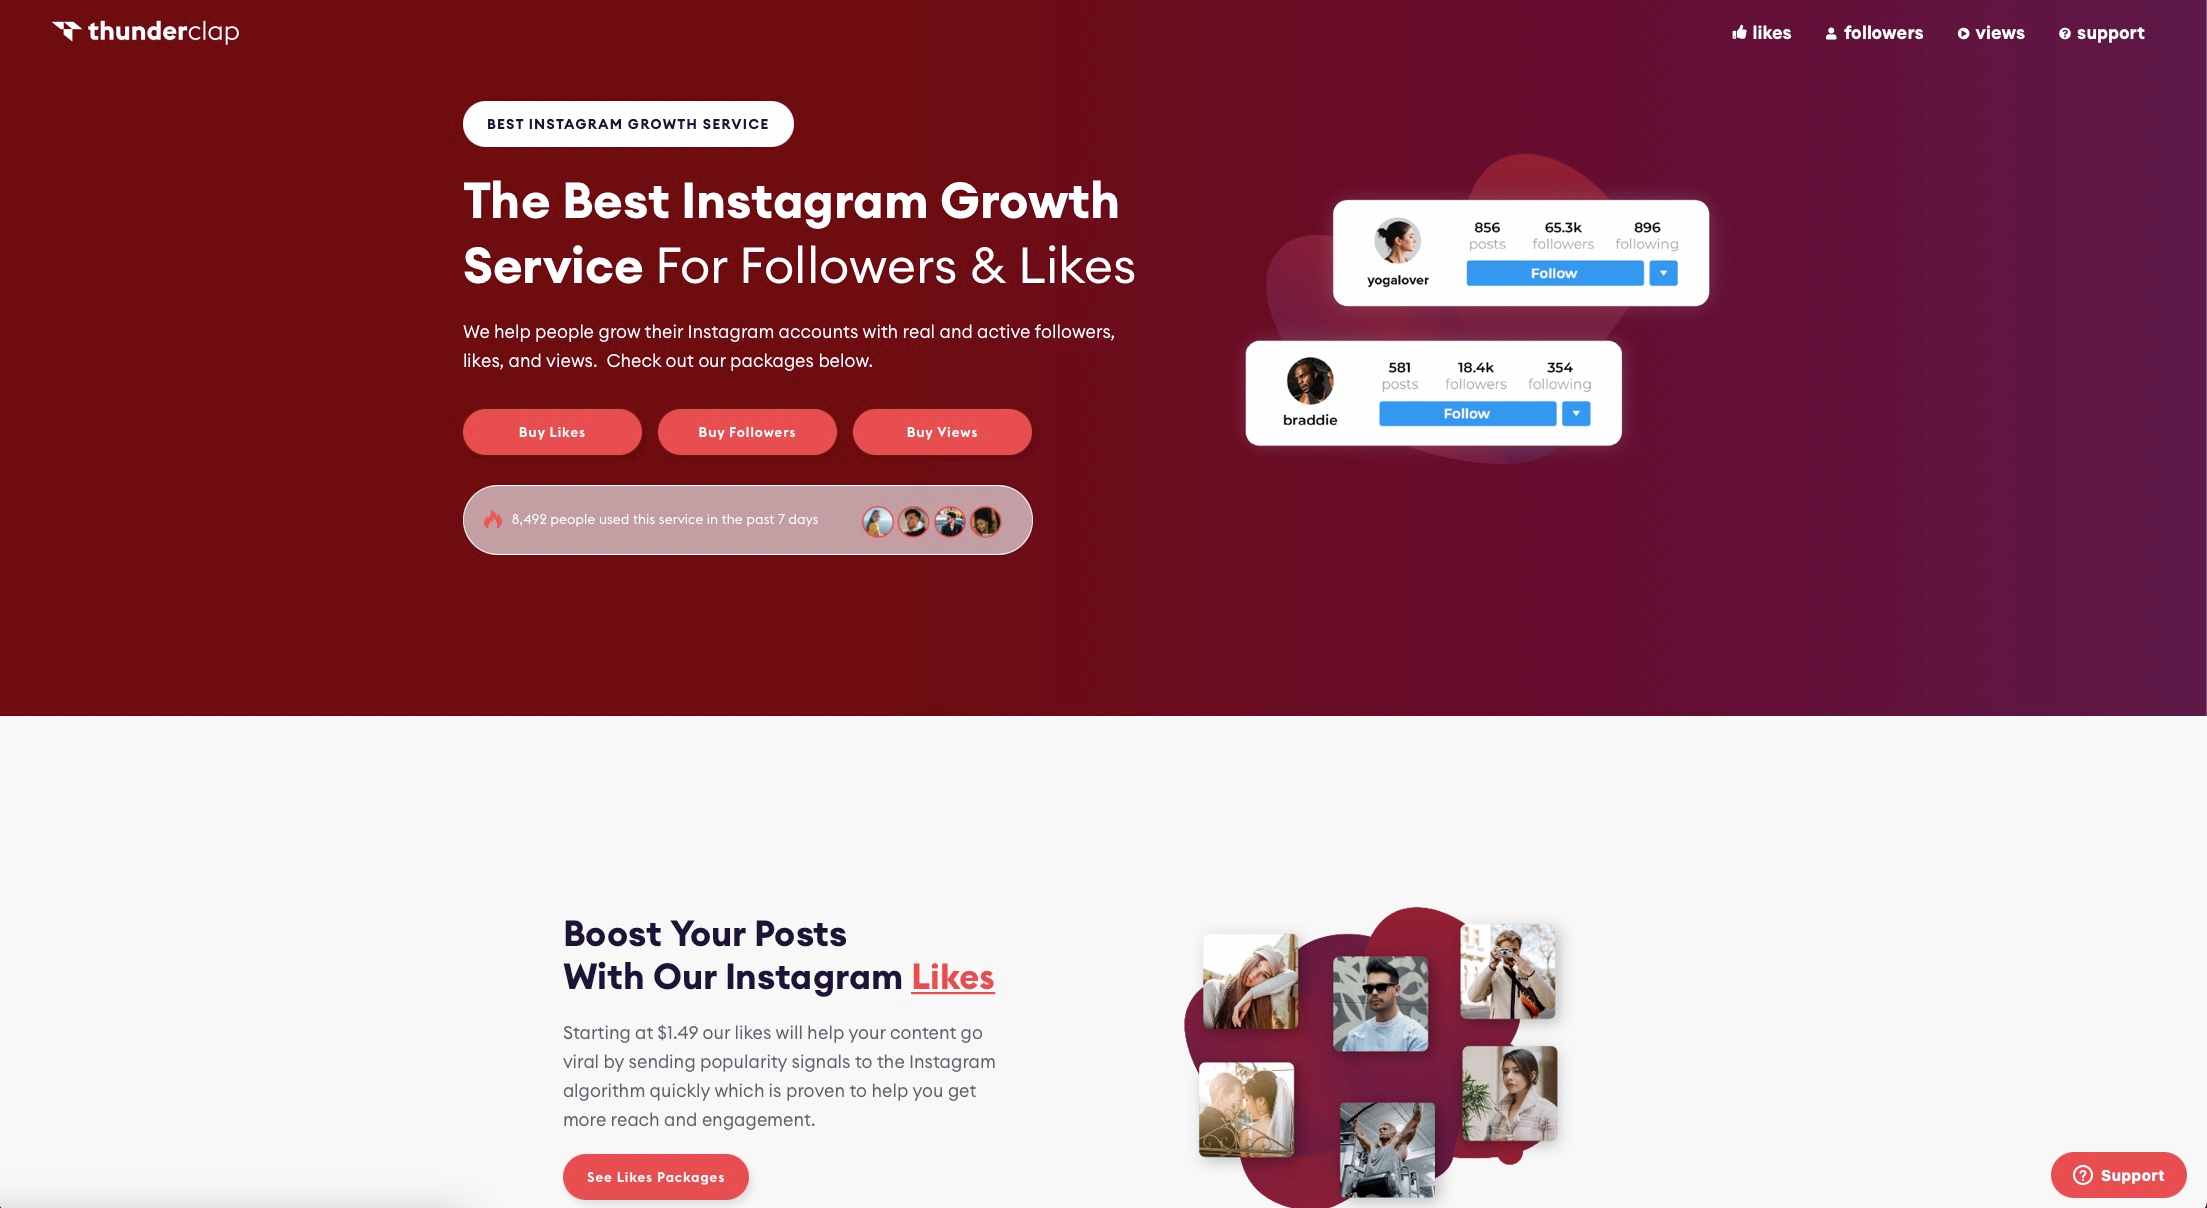Click the Buy Followers button
The height and width of the screenshot is (1208, 2207).
[747, 431]
